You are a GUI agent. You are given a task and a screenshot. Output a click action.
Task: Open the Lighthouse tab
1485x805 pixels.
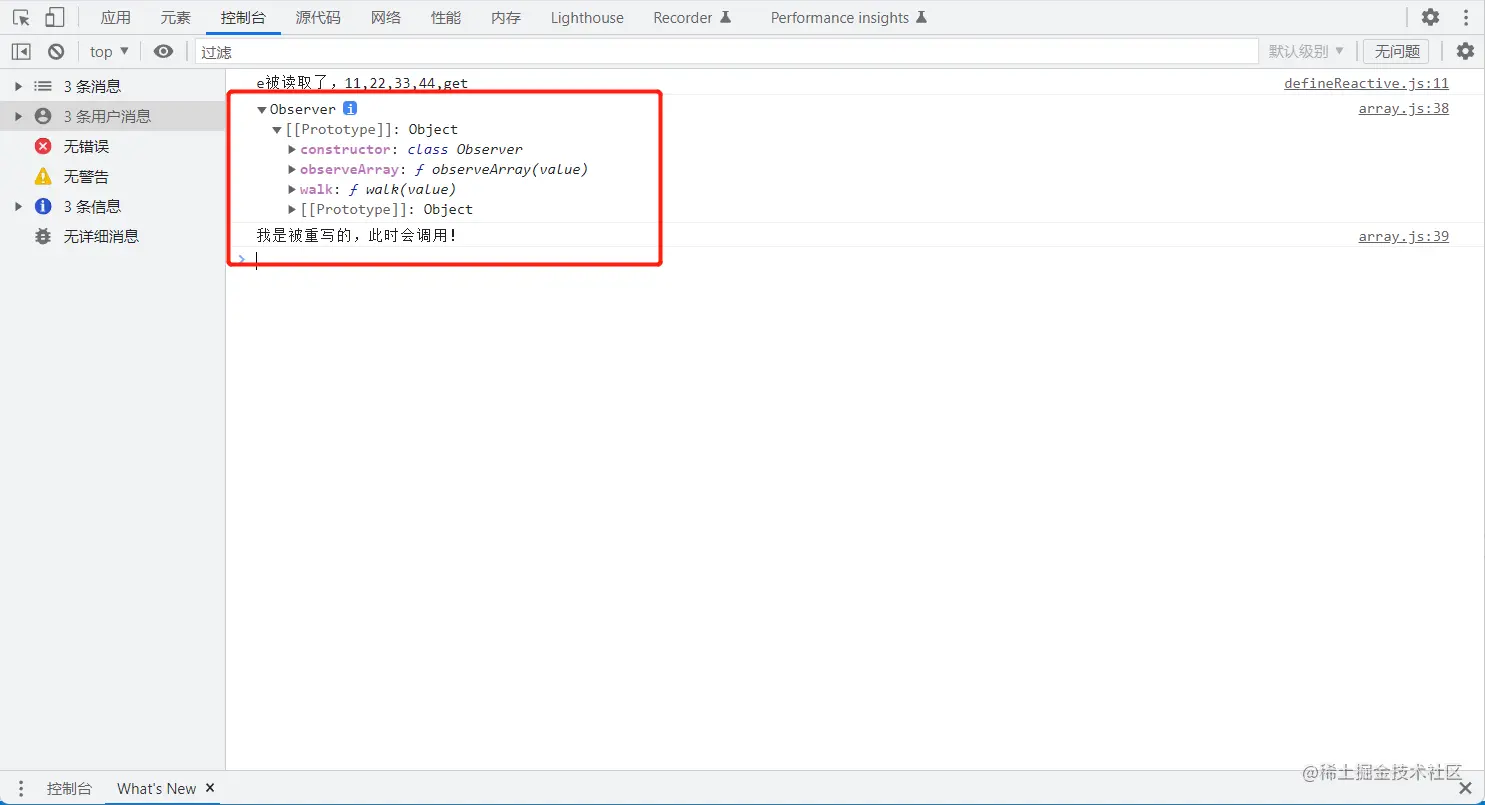(587, 18)
